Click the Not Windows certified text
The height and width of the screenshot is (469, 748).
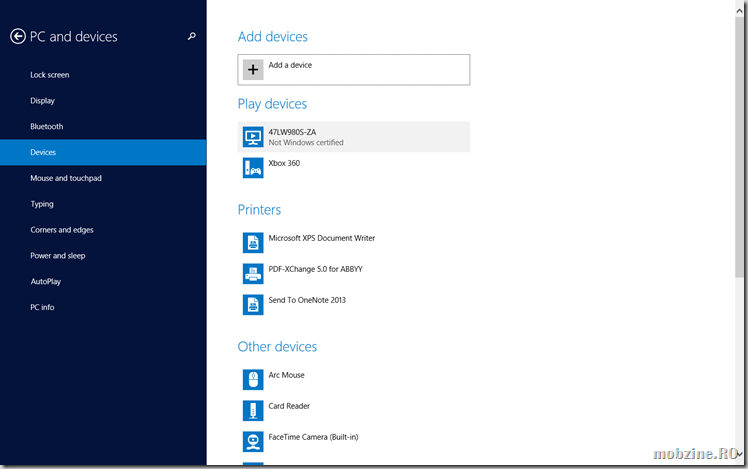click(x=306, y=143)
